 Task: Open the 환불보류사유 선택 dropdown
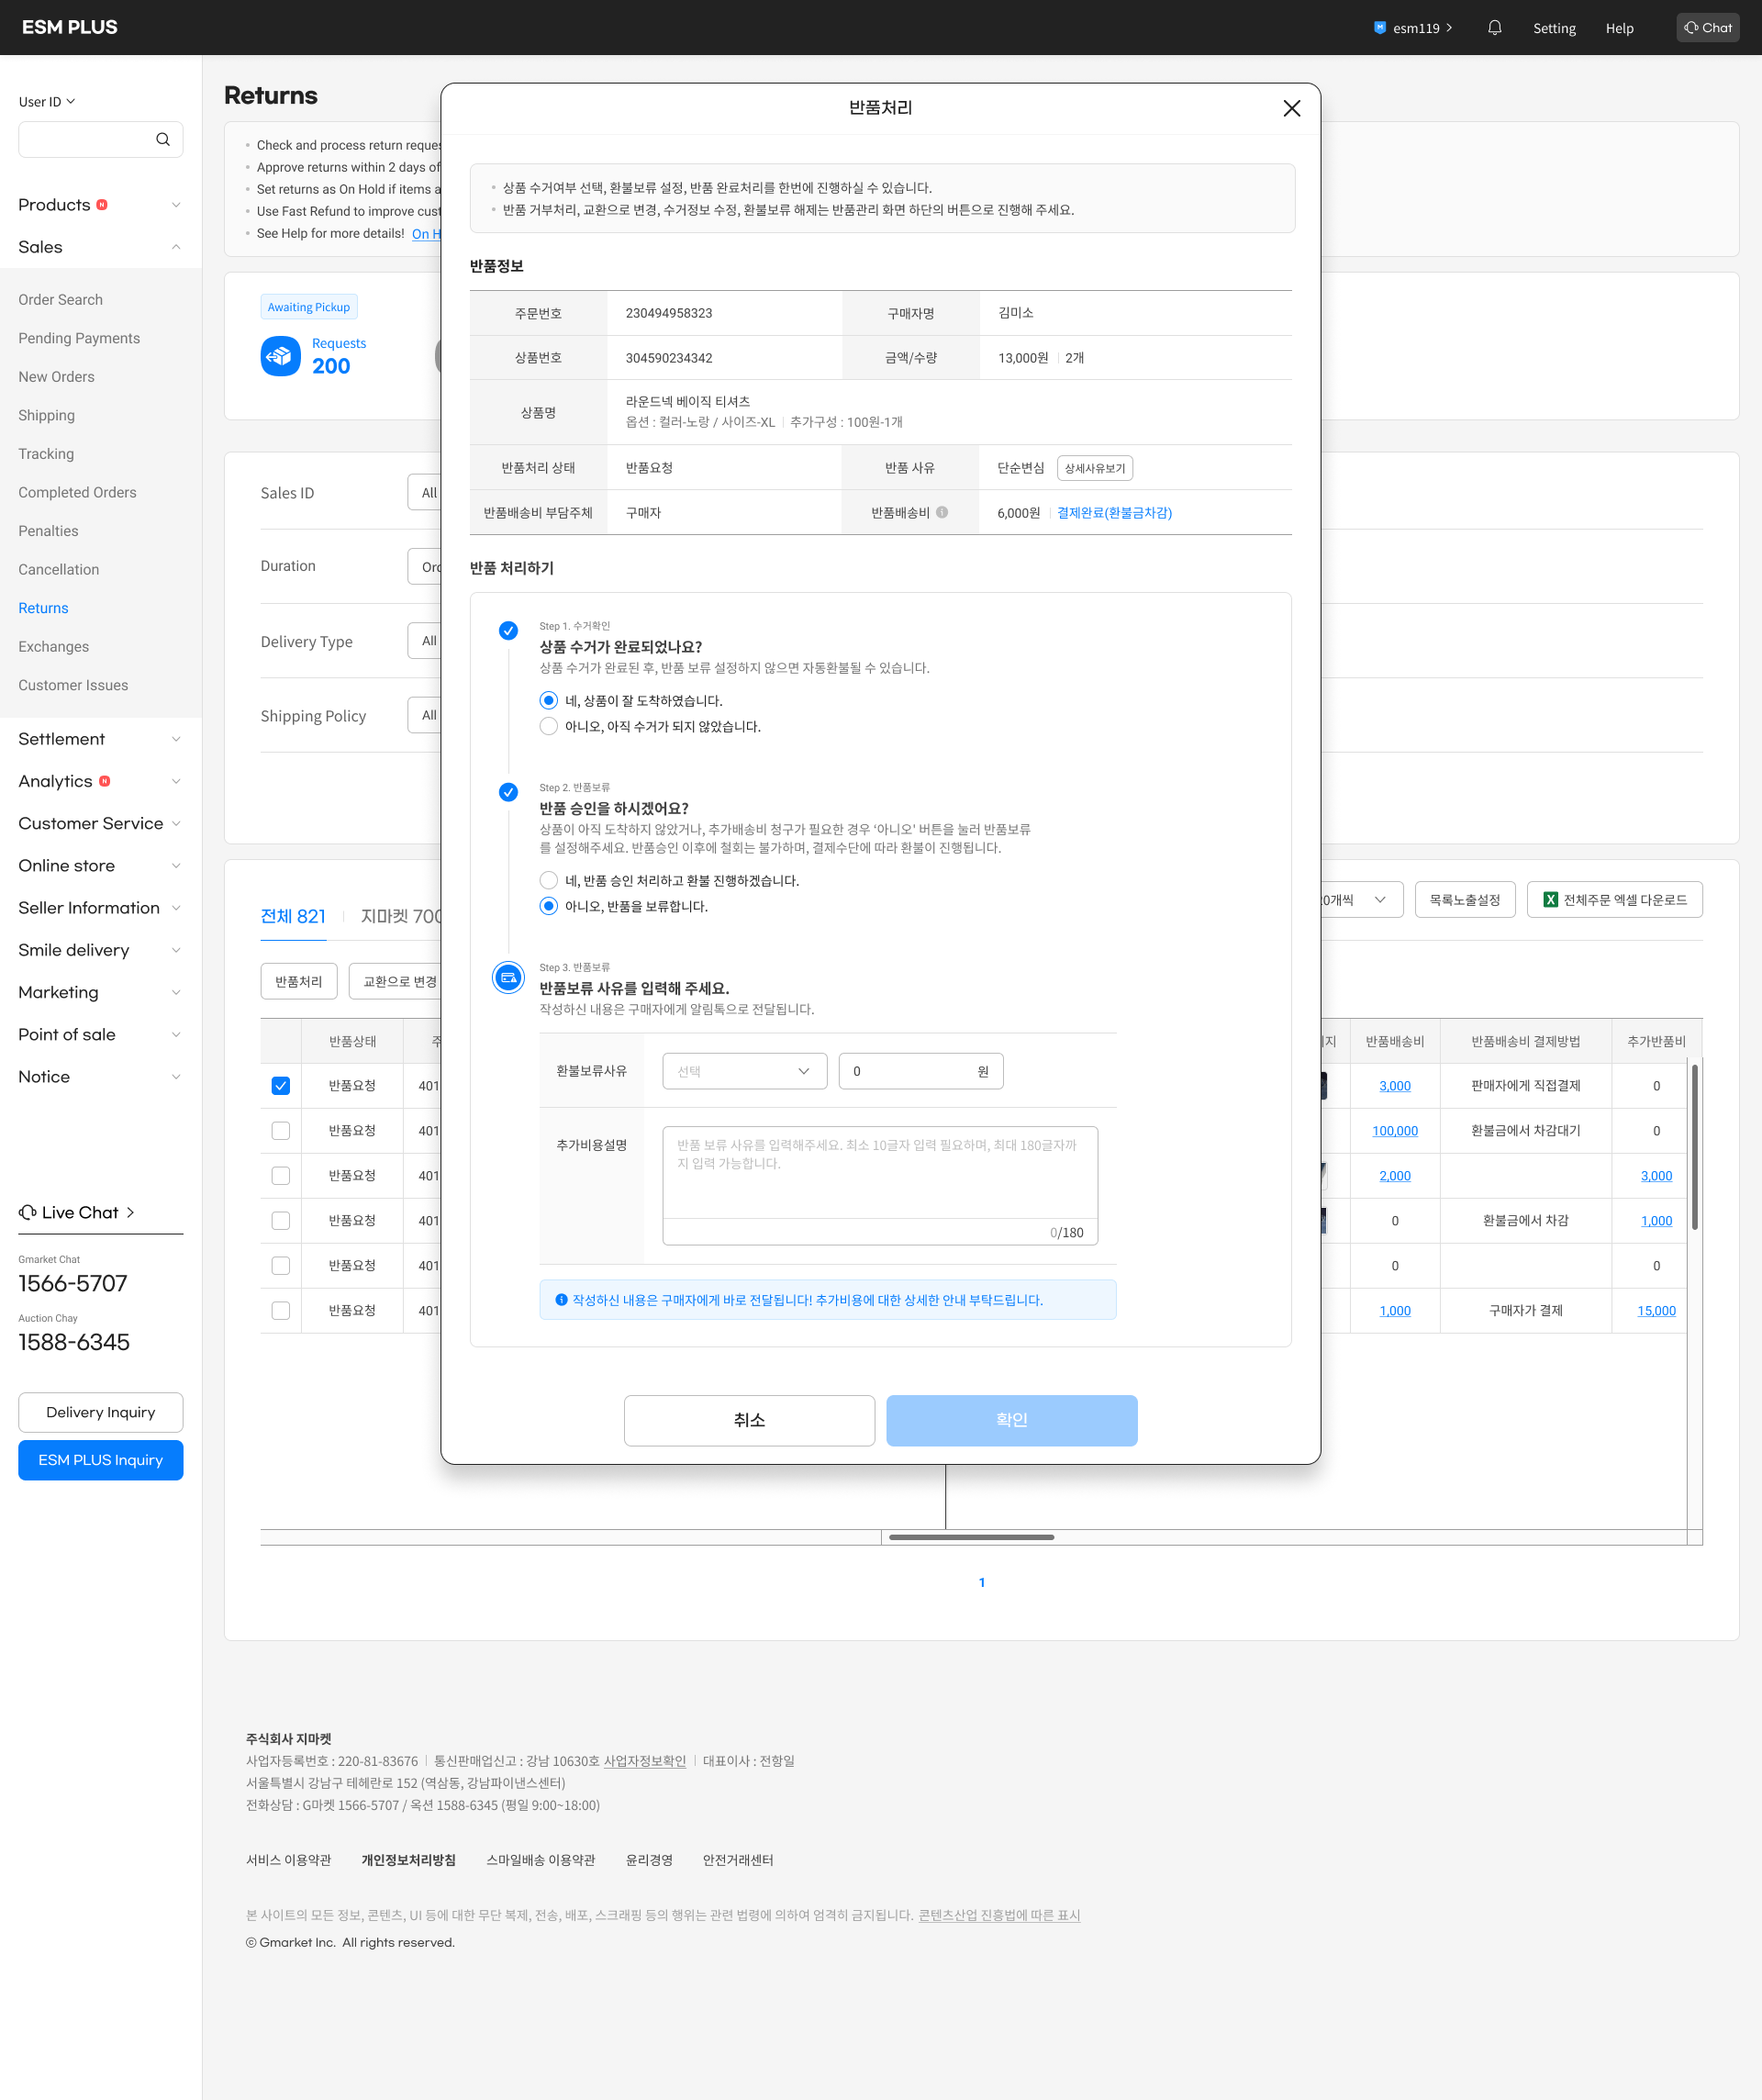[744, 1072]
